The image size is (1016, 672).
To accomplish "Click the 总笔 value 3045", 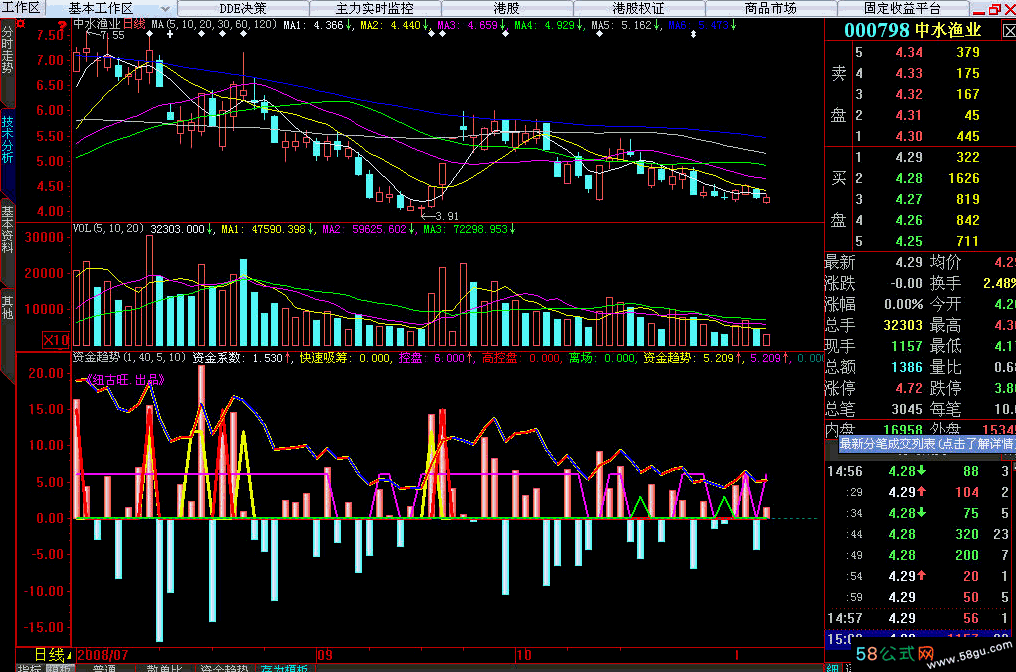I will click(x=906, y=410).
